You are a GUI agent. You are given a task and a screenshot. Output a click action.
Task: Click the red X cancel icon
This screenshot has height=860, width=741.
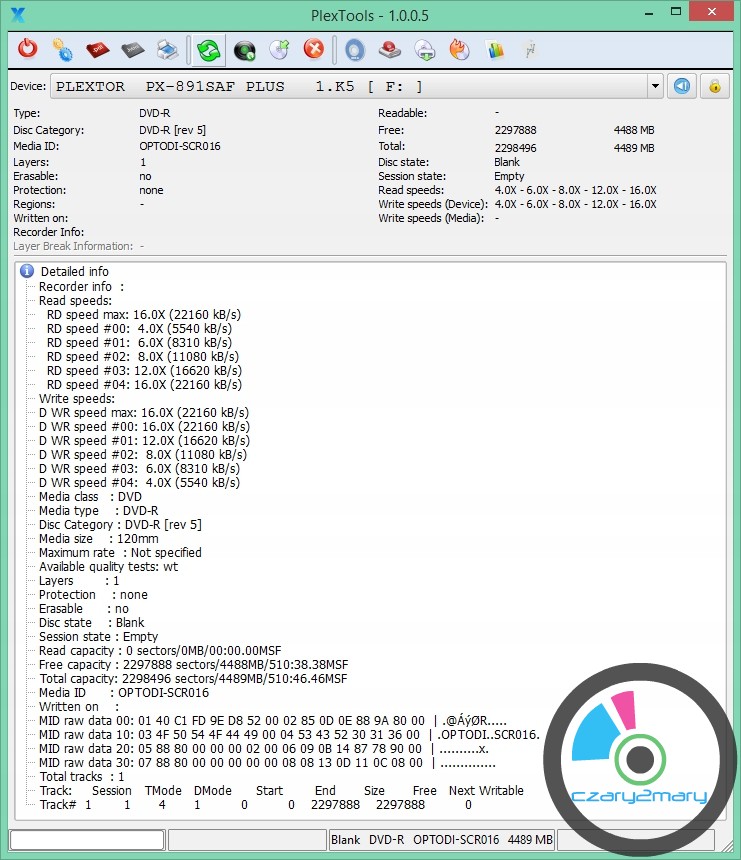point(314,49)
